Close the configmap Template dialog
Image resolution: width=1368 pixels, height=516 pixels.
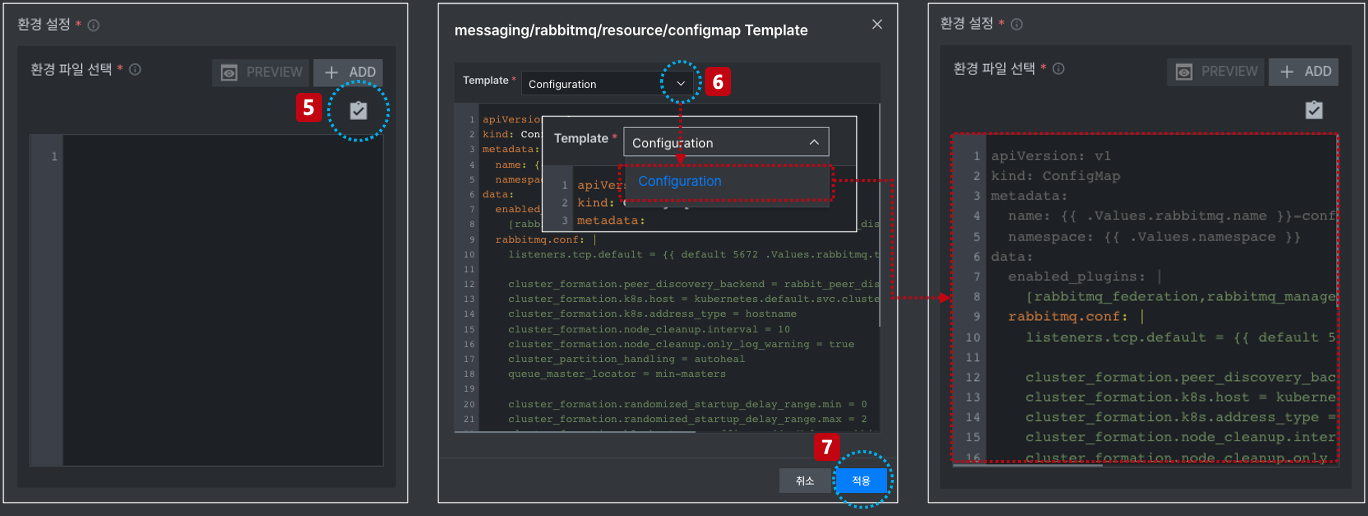877,24
